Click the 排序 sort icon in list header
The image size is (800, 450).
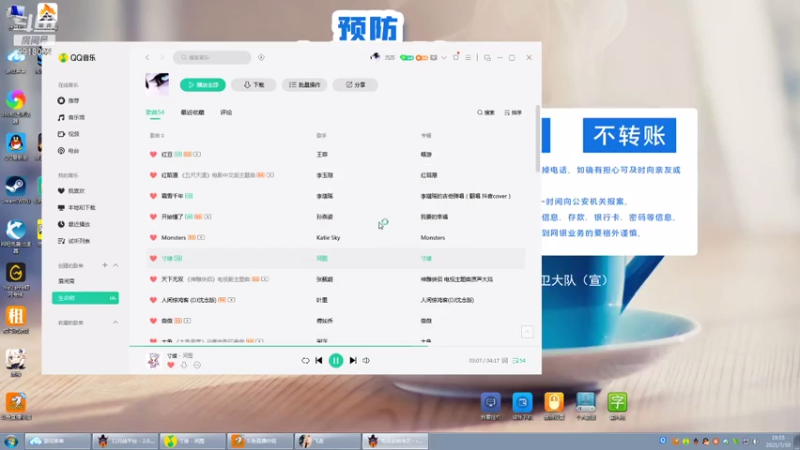tap(513, 113)
